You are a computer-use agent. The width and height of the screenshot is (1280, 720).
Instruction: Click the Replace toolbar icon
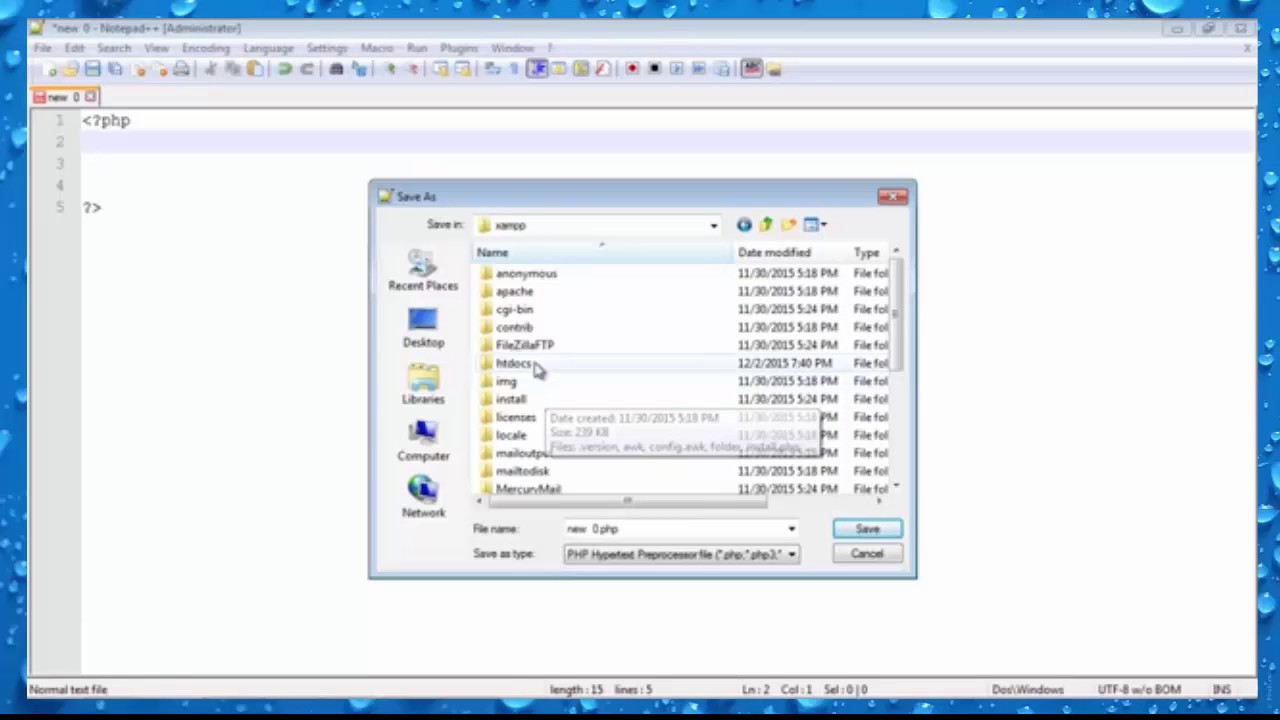click(x=358, y=69)
